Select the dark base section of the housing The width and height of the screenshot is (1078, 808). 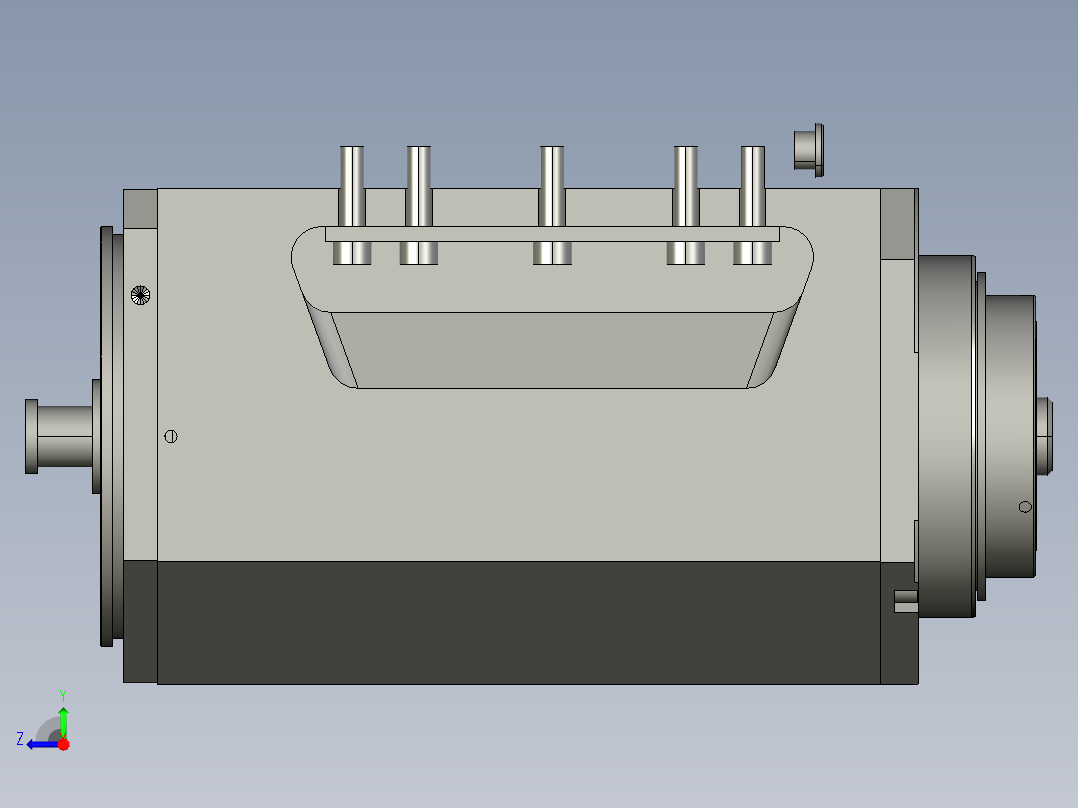(519, 622)
